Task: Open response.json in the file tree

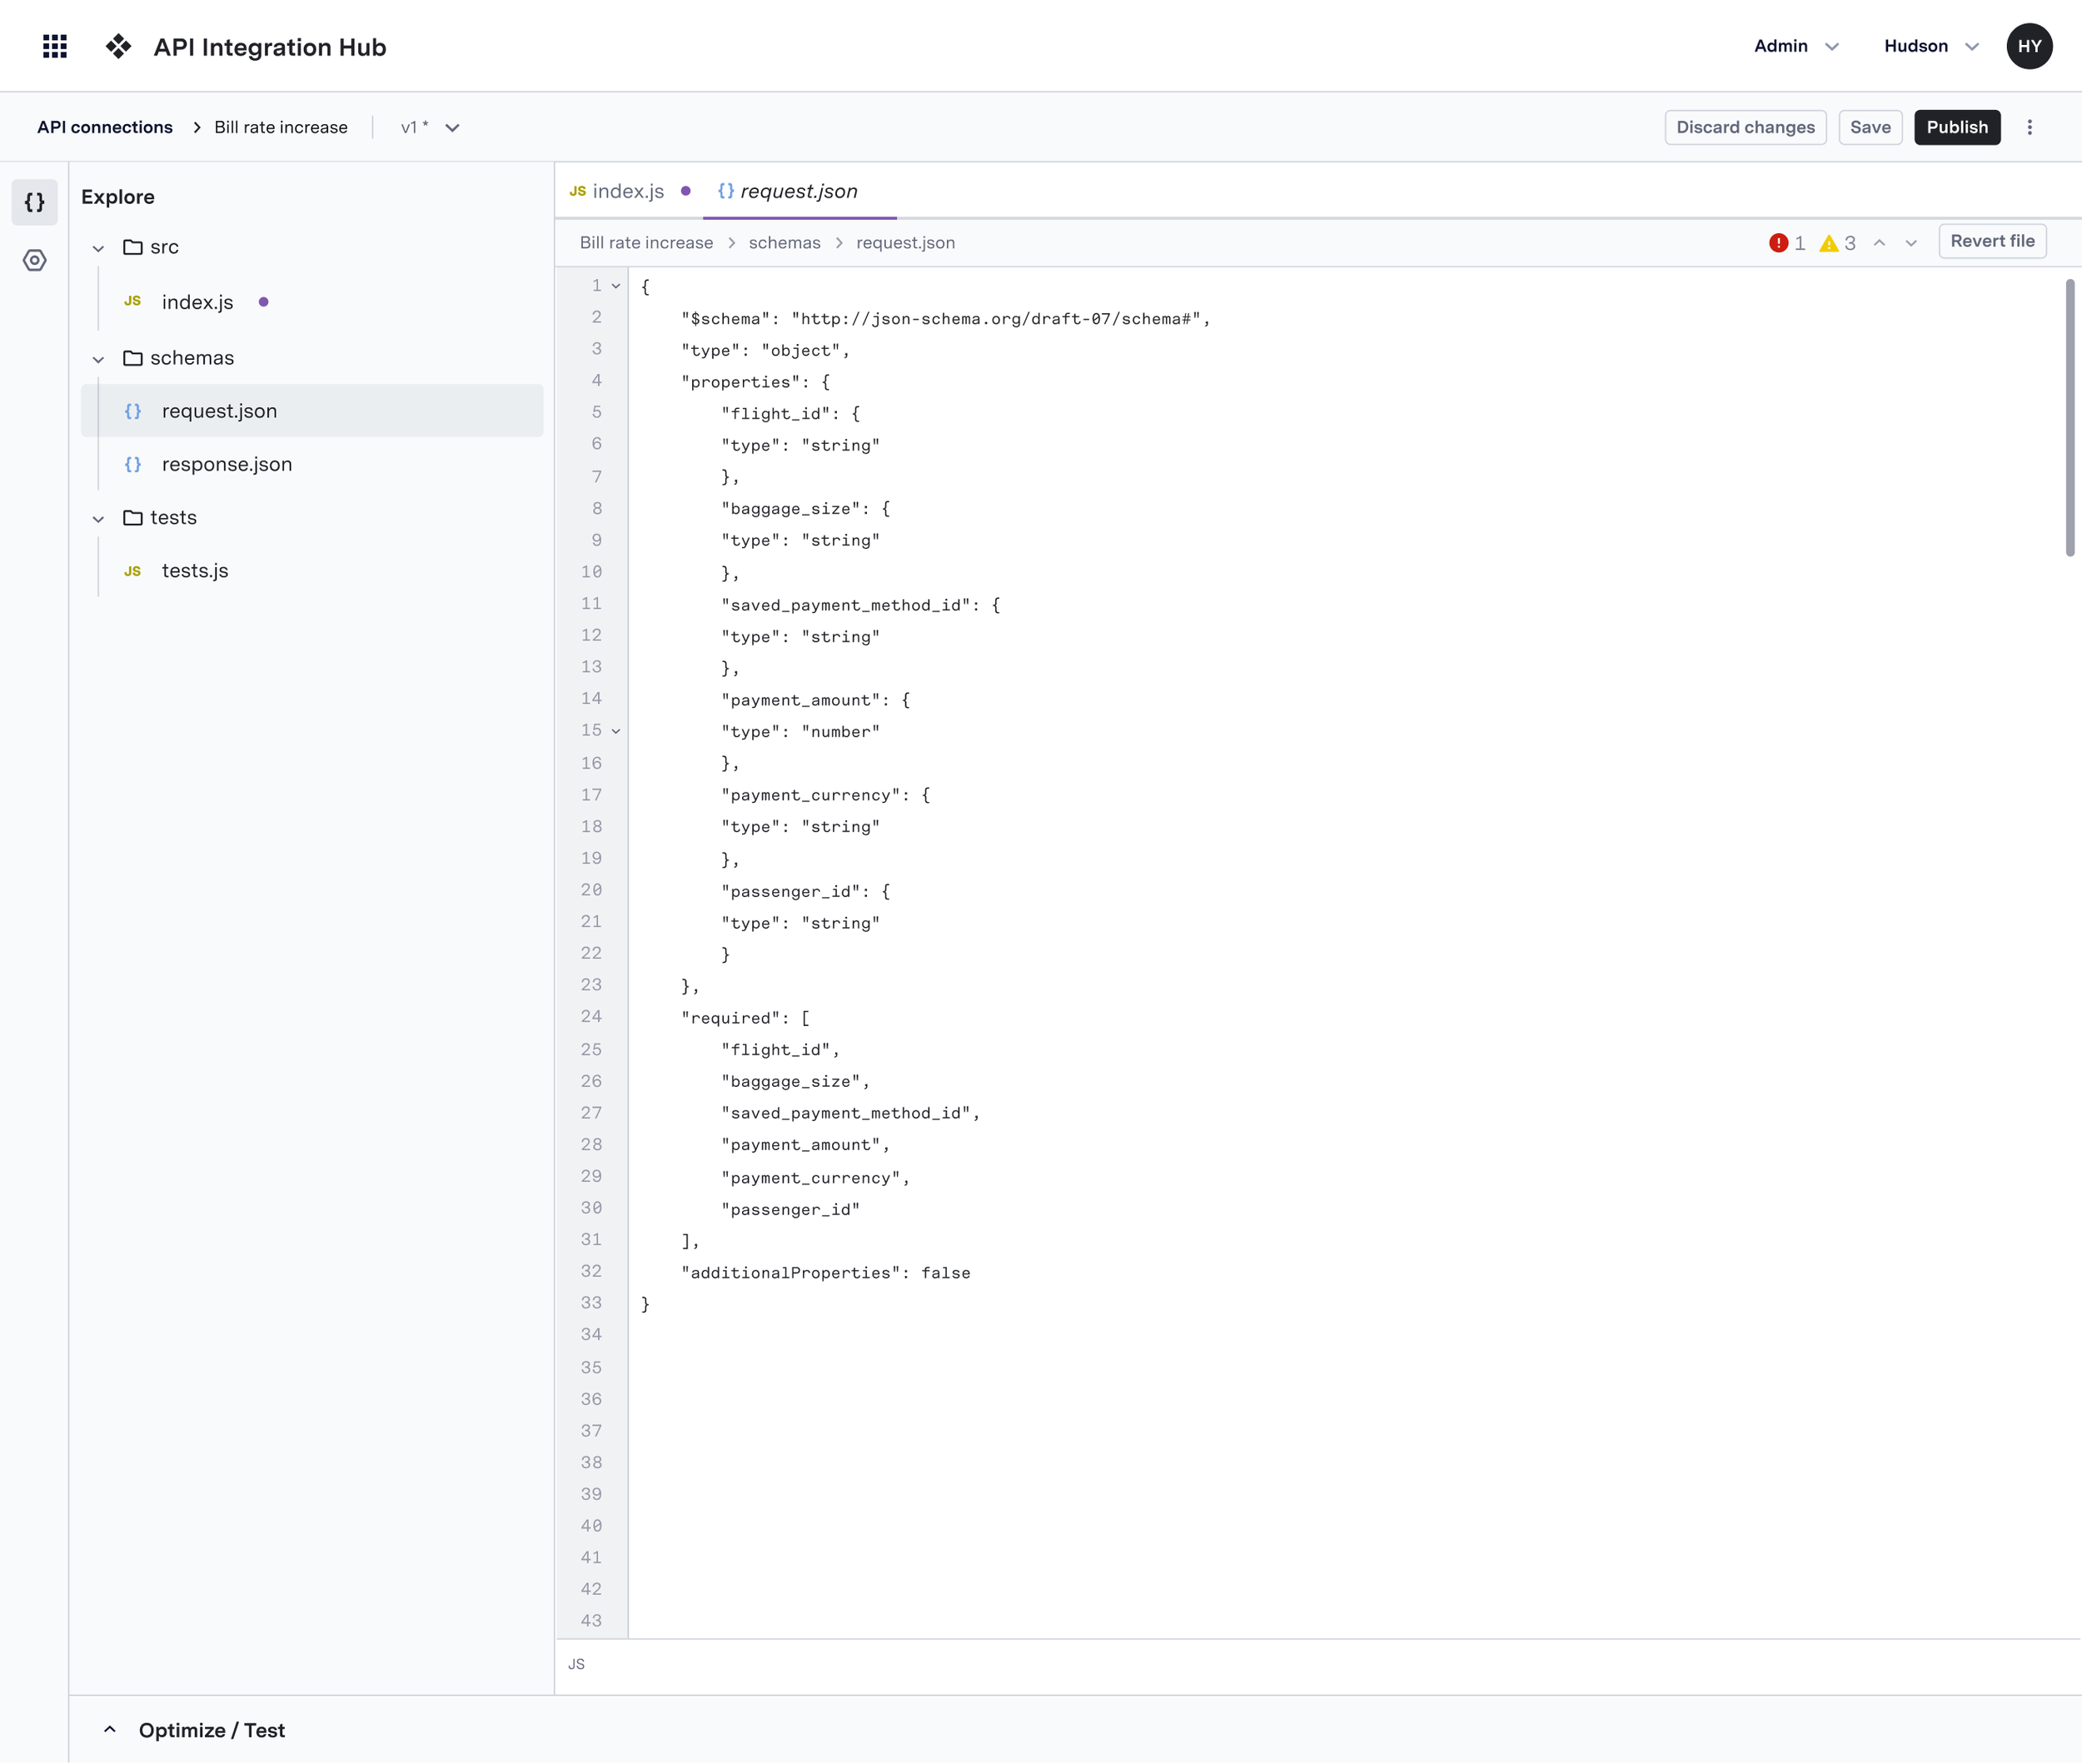Action: (x=227, y=464)
